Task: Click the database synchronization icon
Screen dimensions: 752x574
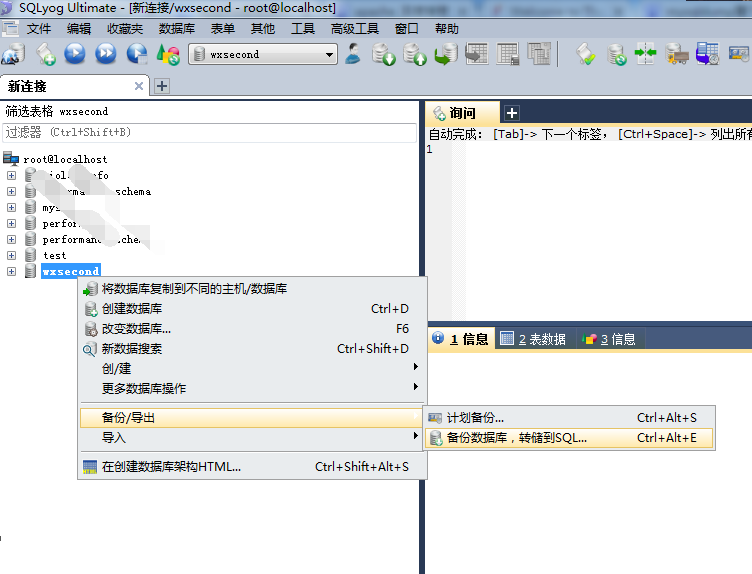Action: [x=616, y=54]
